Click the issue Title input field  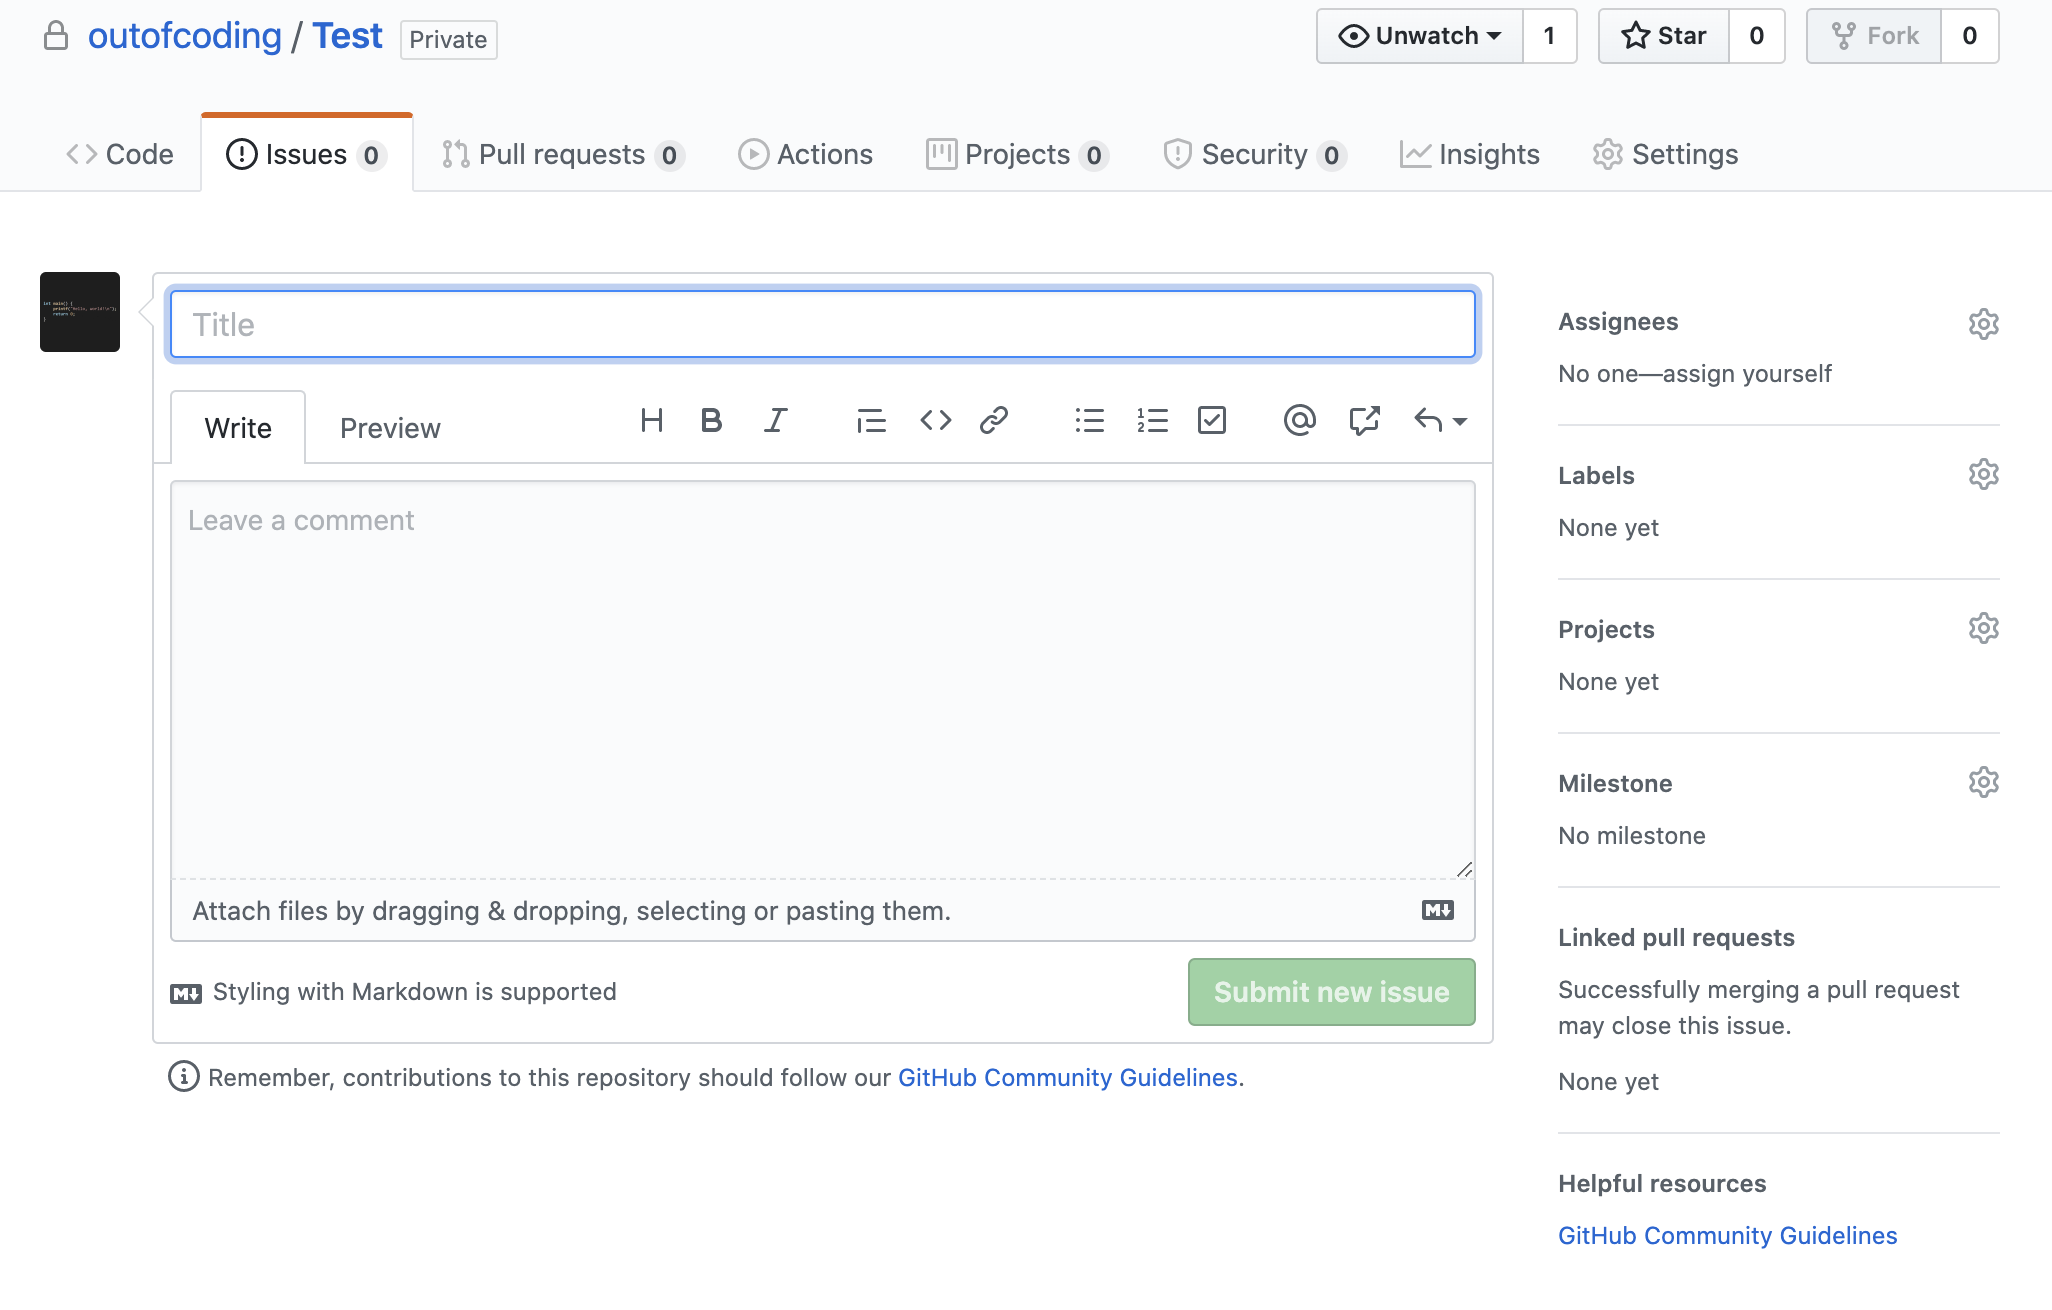[x=822, y=324]
